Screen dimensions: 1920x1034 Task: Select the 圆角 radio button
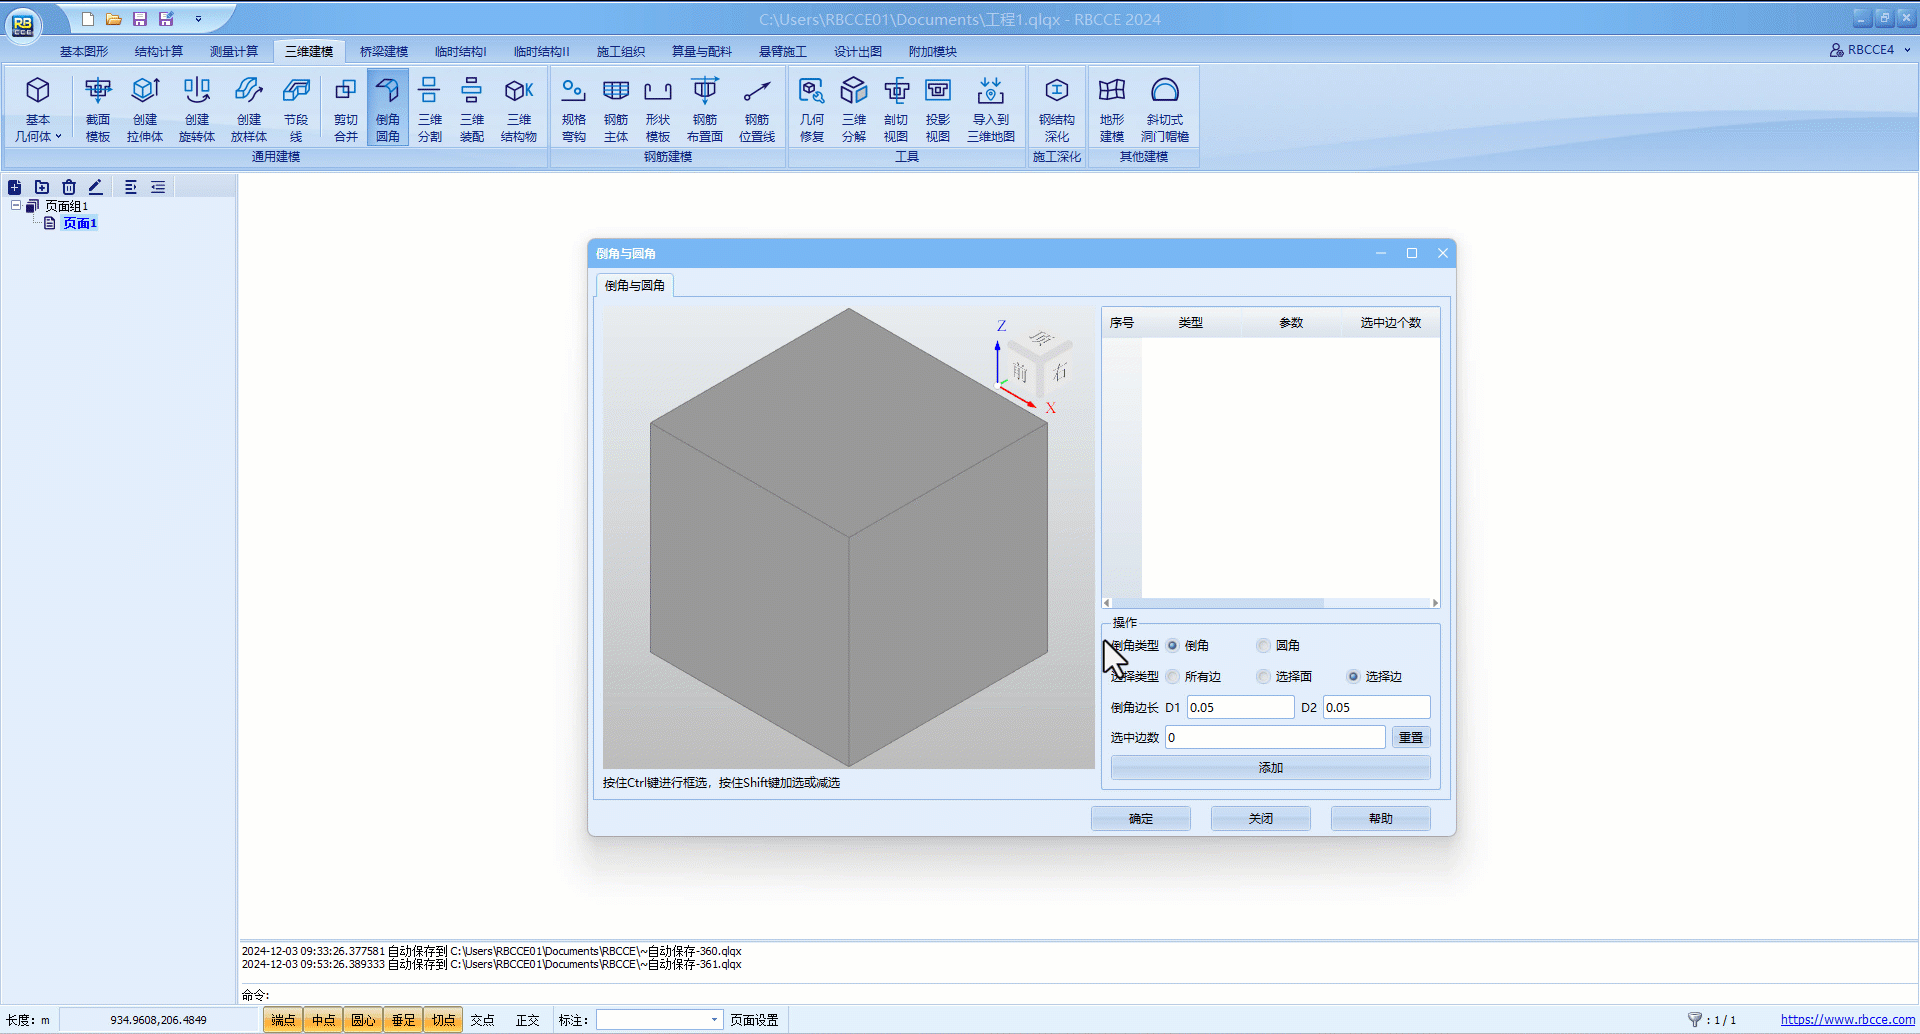[x=1264, y=646]
